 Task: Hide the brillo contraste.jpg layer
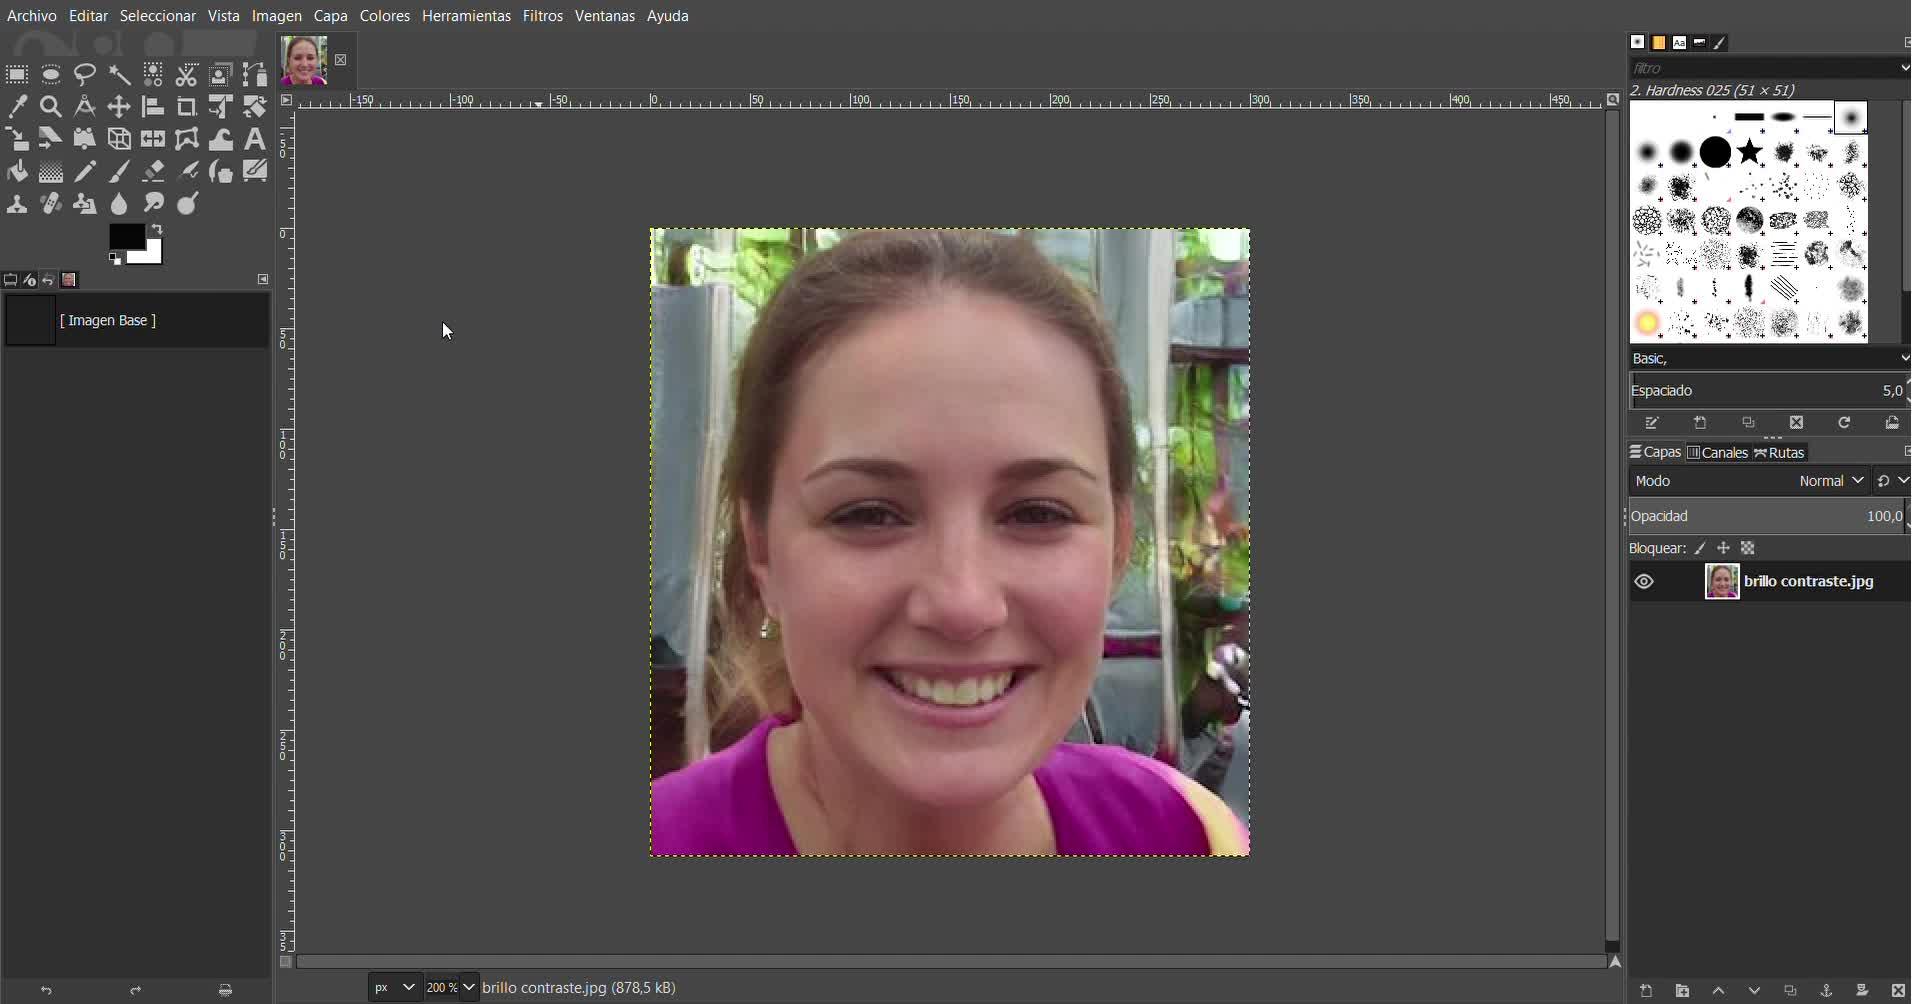point(1644,582)
